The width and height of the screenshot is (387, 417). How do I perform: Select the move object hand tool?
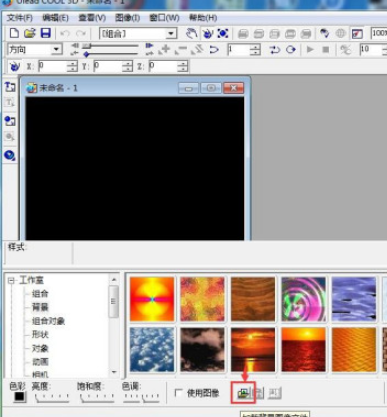[191, 33]
